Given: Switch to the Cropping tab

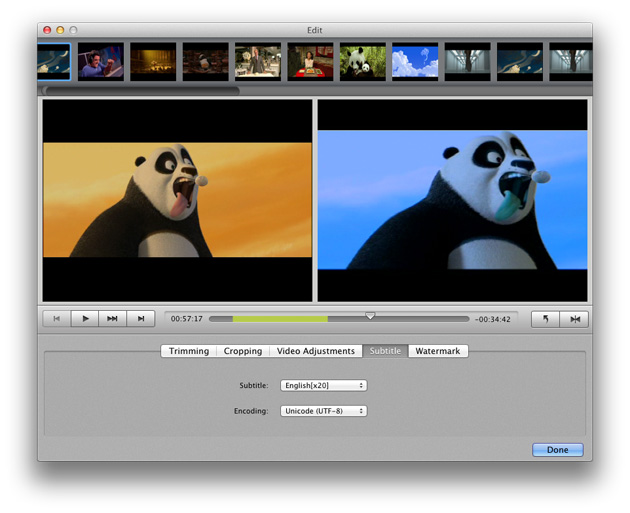Looking at the screenshot, I should (x=242, y=351).
